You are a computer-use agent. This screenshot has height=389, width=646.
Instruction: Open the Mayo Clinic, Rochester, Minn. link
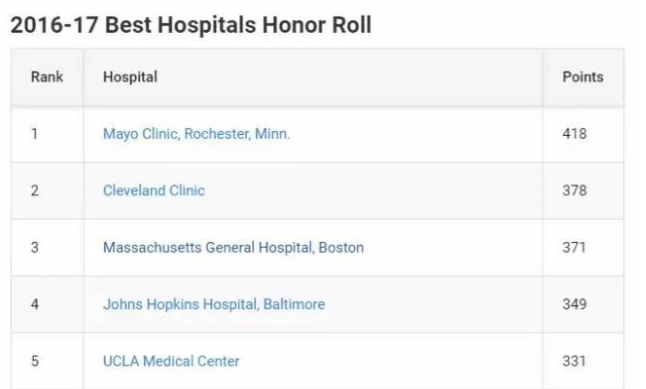click(x=197, y=134)
